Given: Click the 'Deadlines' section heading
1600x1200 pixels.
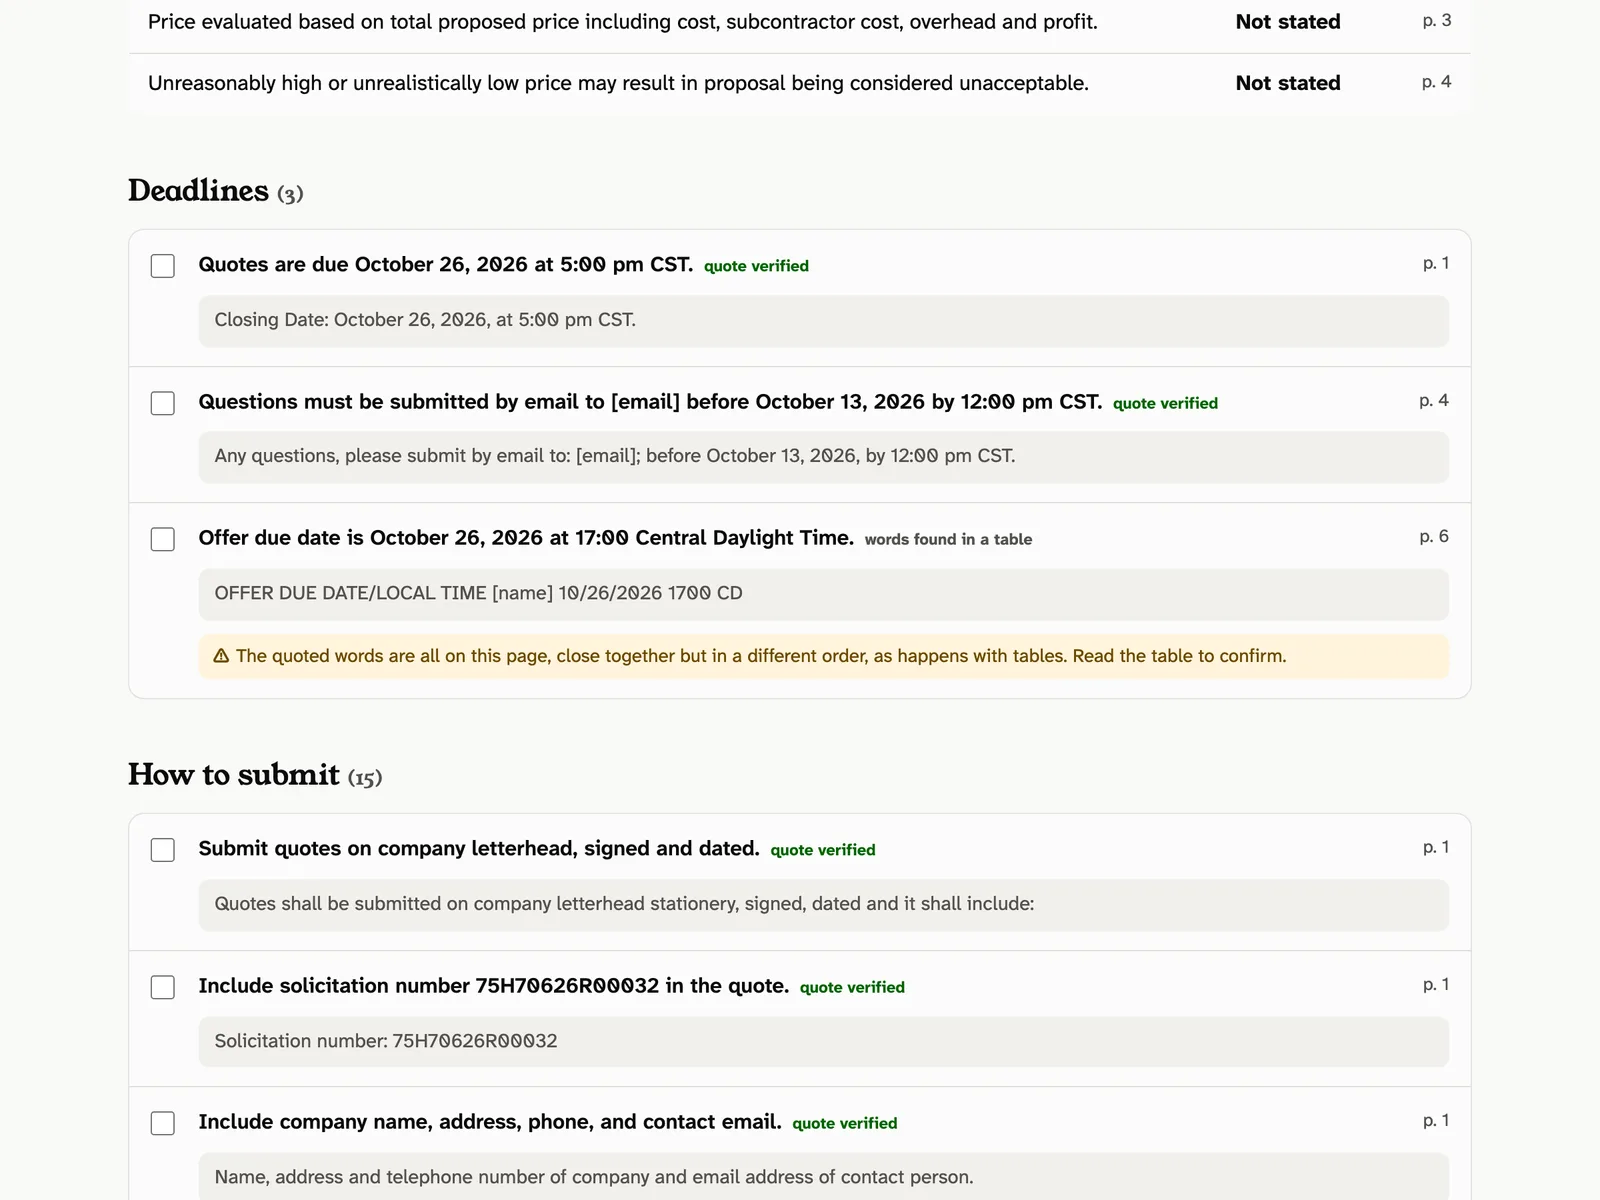Looking at the screenshot, I should point(198,190).
